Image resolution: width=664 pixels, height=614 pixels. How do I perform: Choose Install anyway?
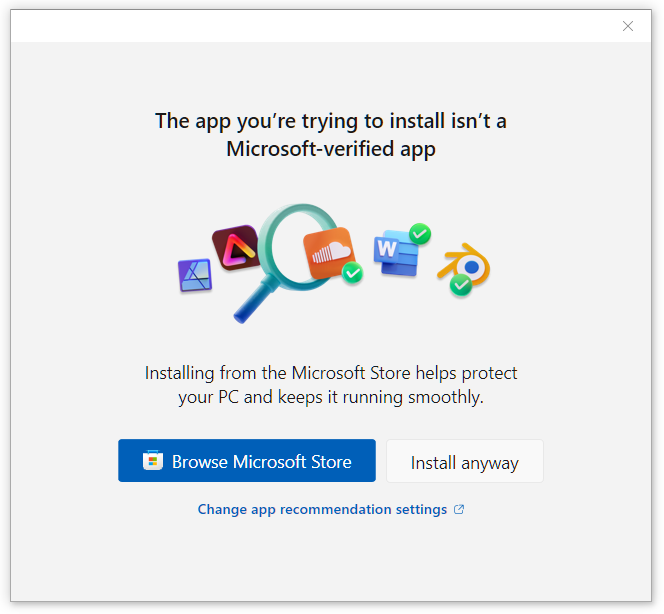[465, 462]
